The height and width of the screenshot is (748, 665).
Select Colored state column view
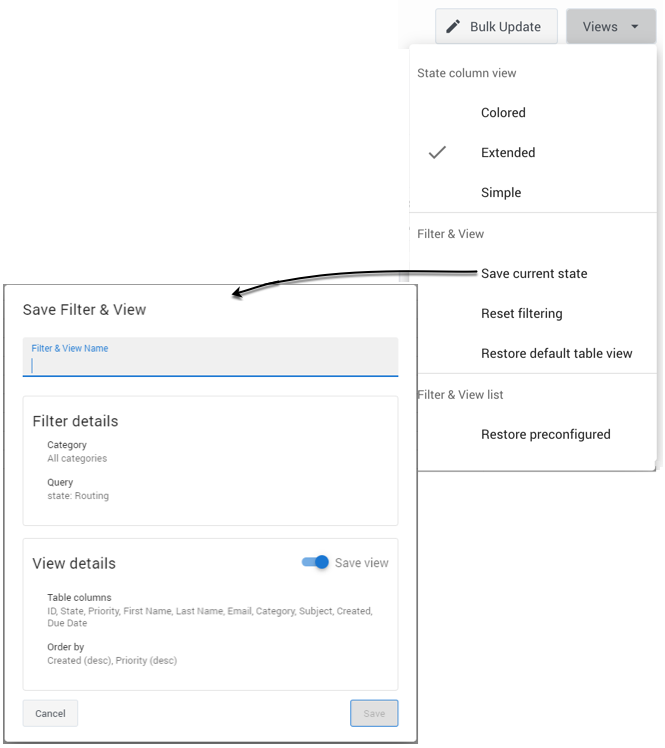[503, 113]
